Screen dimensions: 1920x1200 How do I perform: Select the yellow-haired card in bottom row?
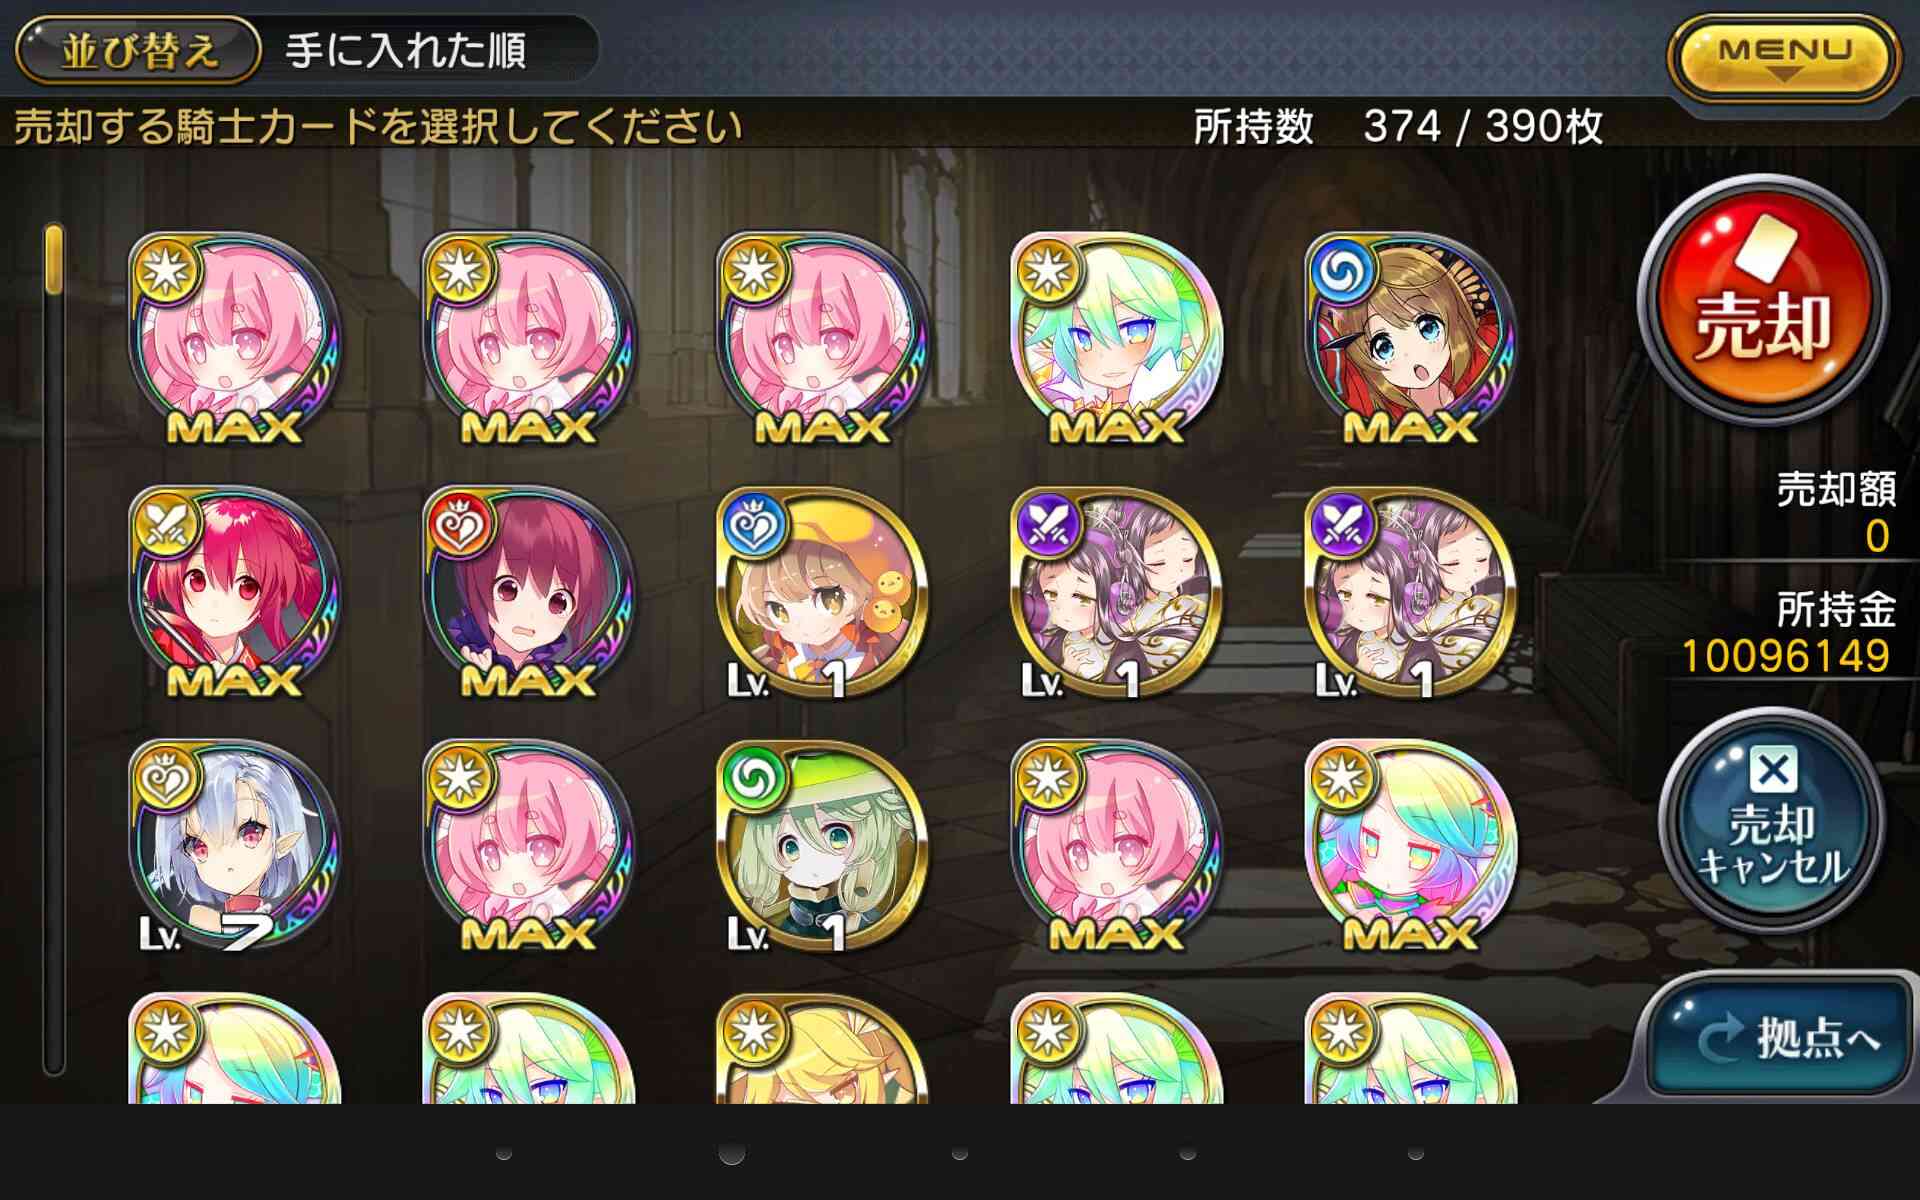point(822,1048)
